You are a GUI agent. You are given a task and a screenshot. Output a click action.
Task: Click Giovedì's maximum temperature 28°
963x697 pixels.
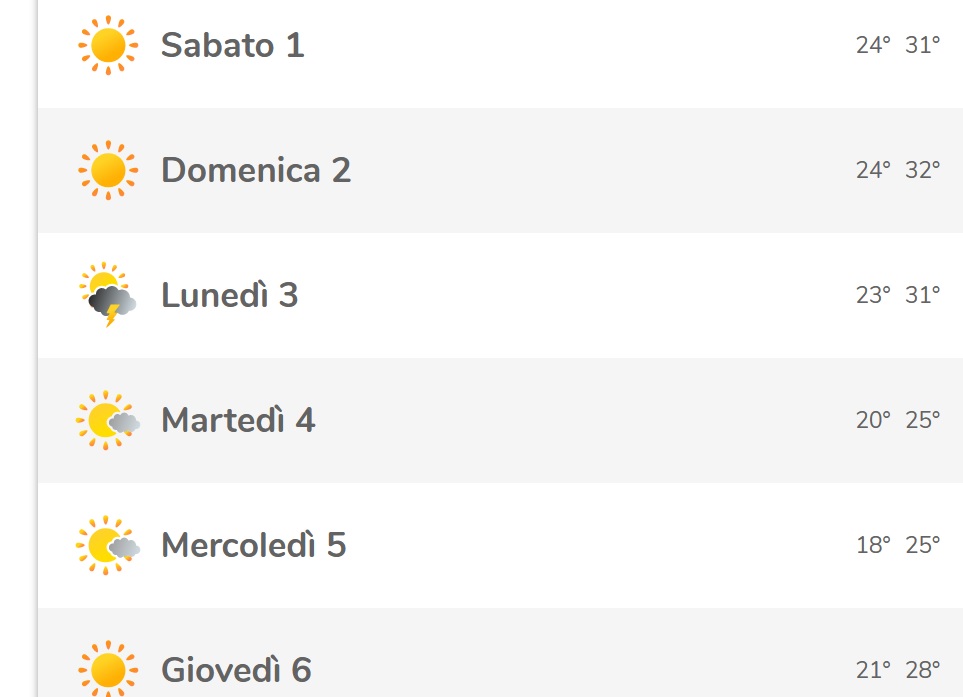(x=922, y=670)
